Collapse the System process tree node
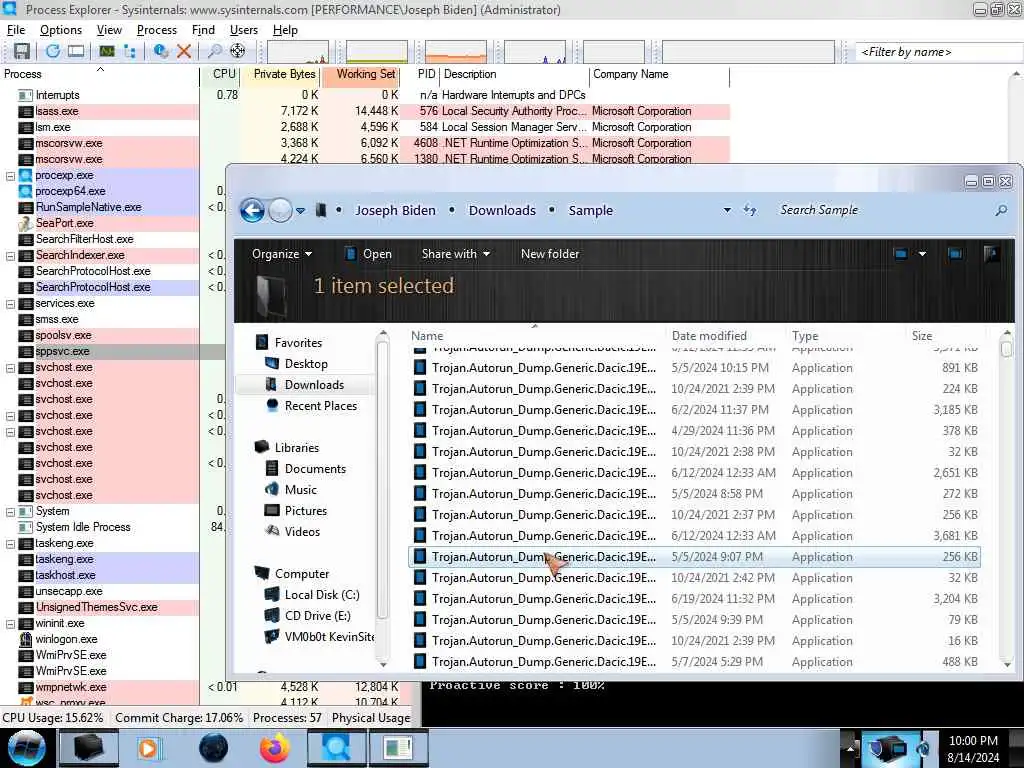This screenshot has height=768, width=1024. point(10,511)
